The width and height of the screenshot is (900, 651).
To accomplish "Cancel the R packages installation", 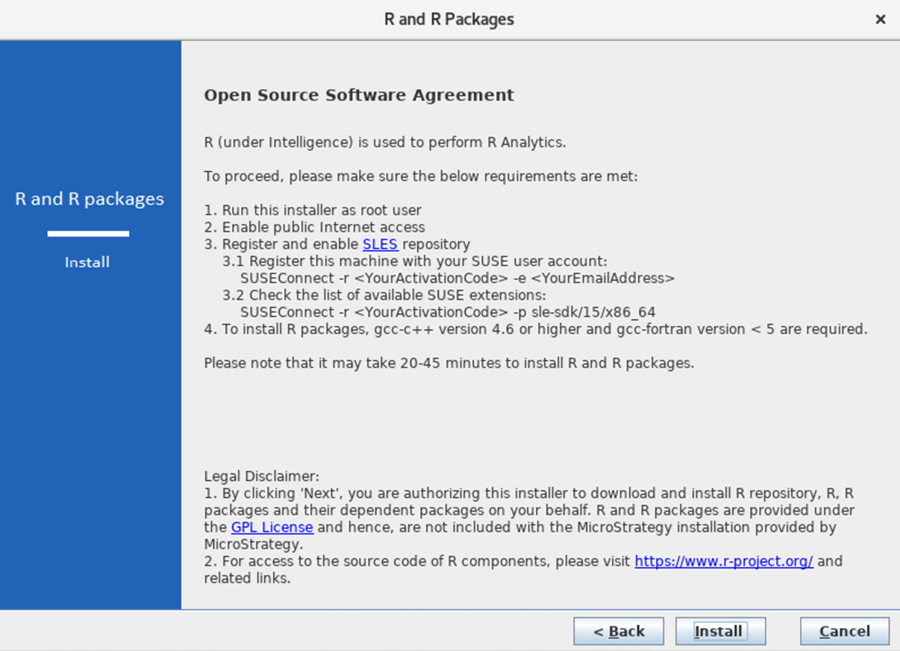I will pyautogui.click(x=845, y=631).
